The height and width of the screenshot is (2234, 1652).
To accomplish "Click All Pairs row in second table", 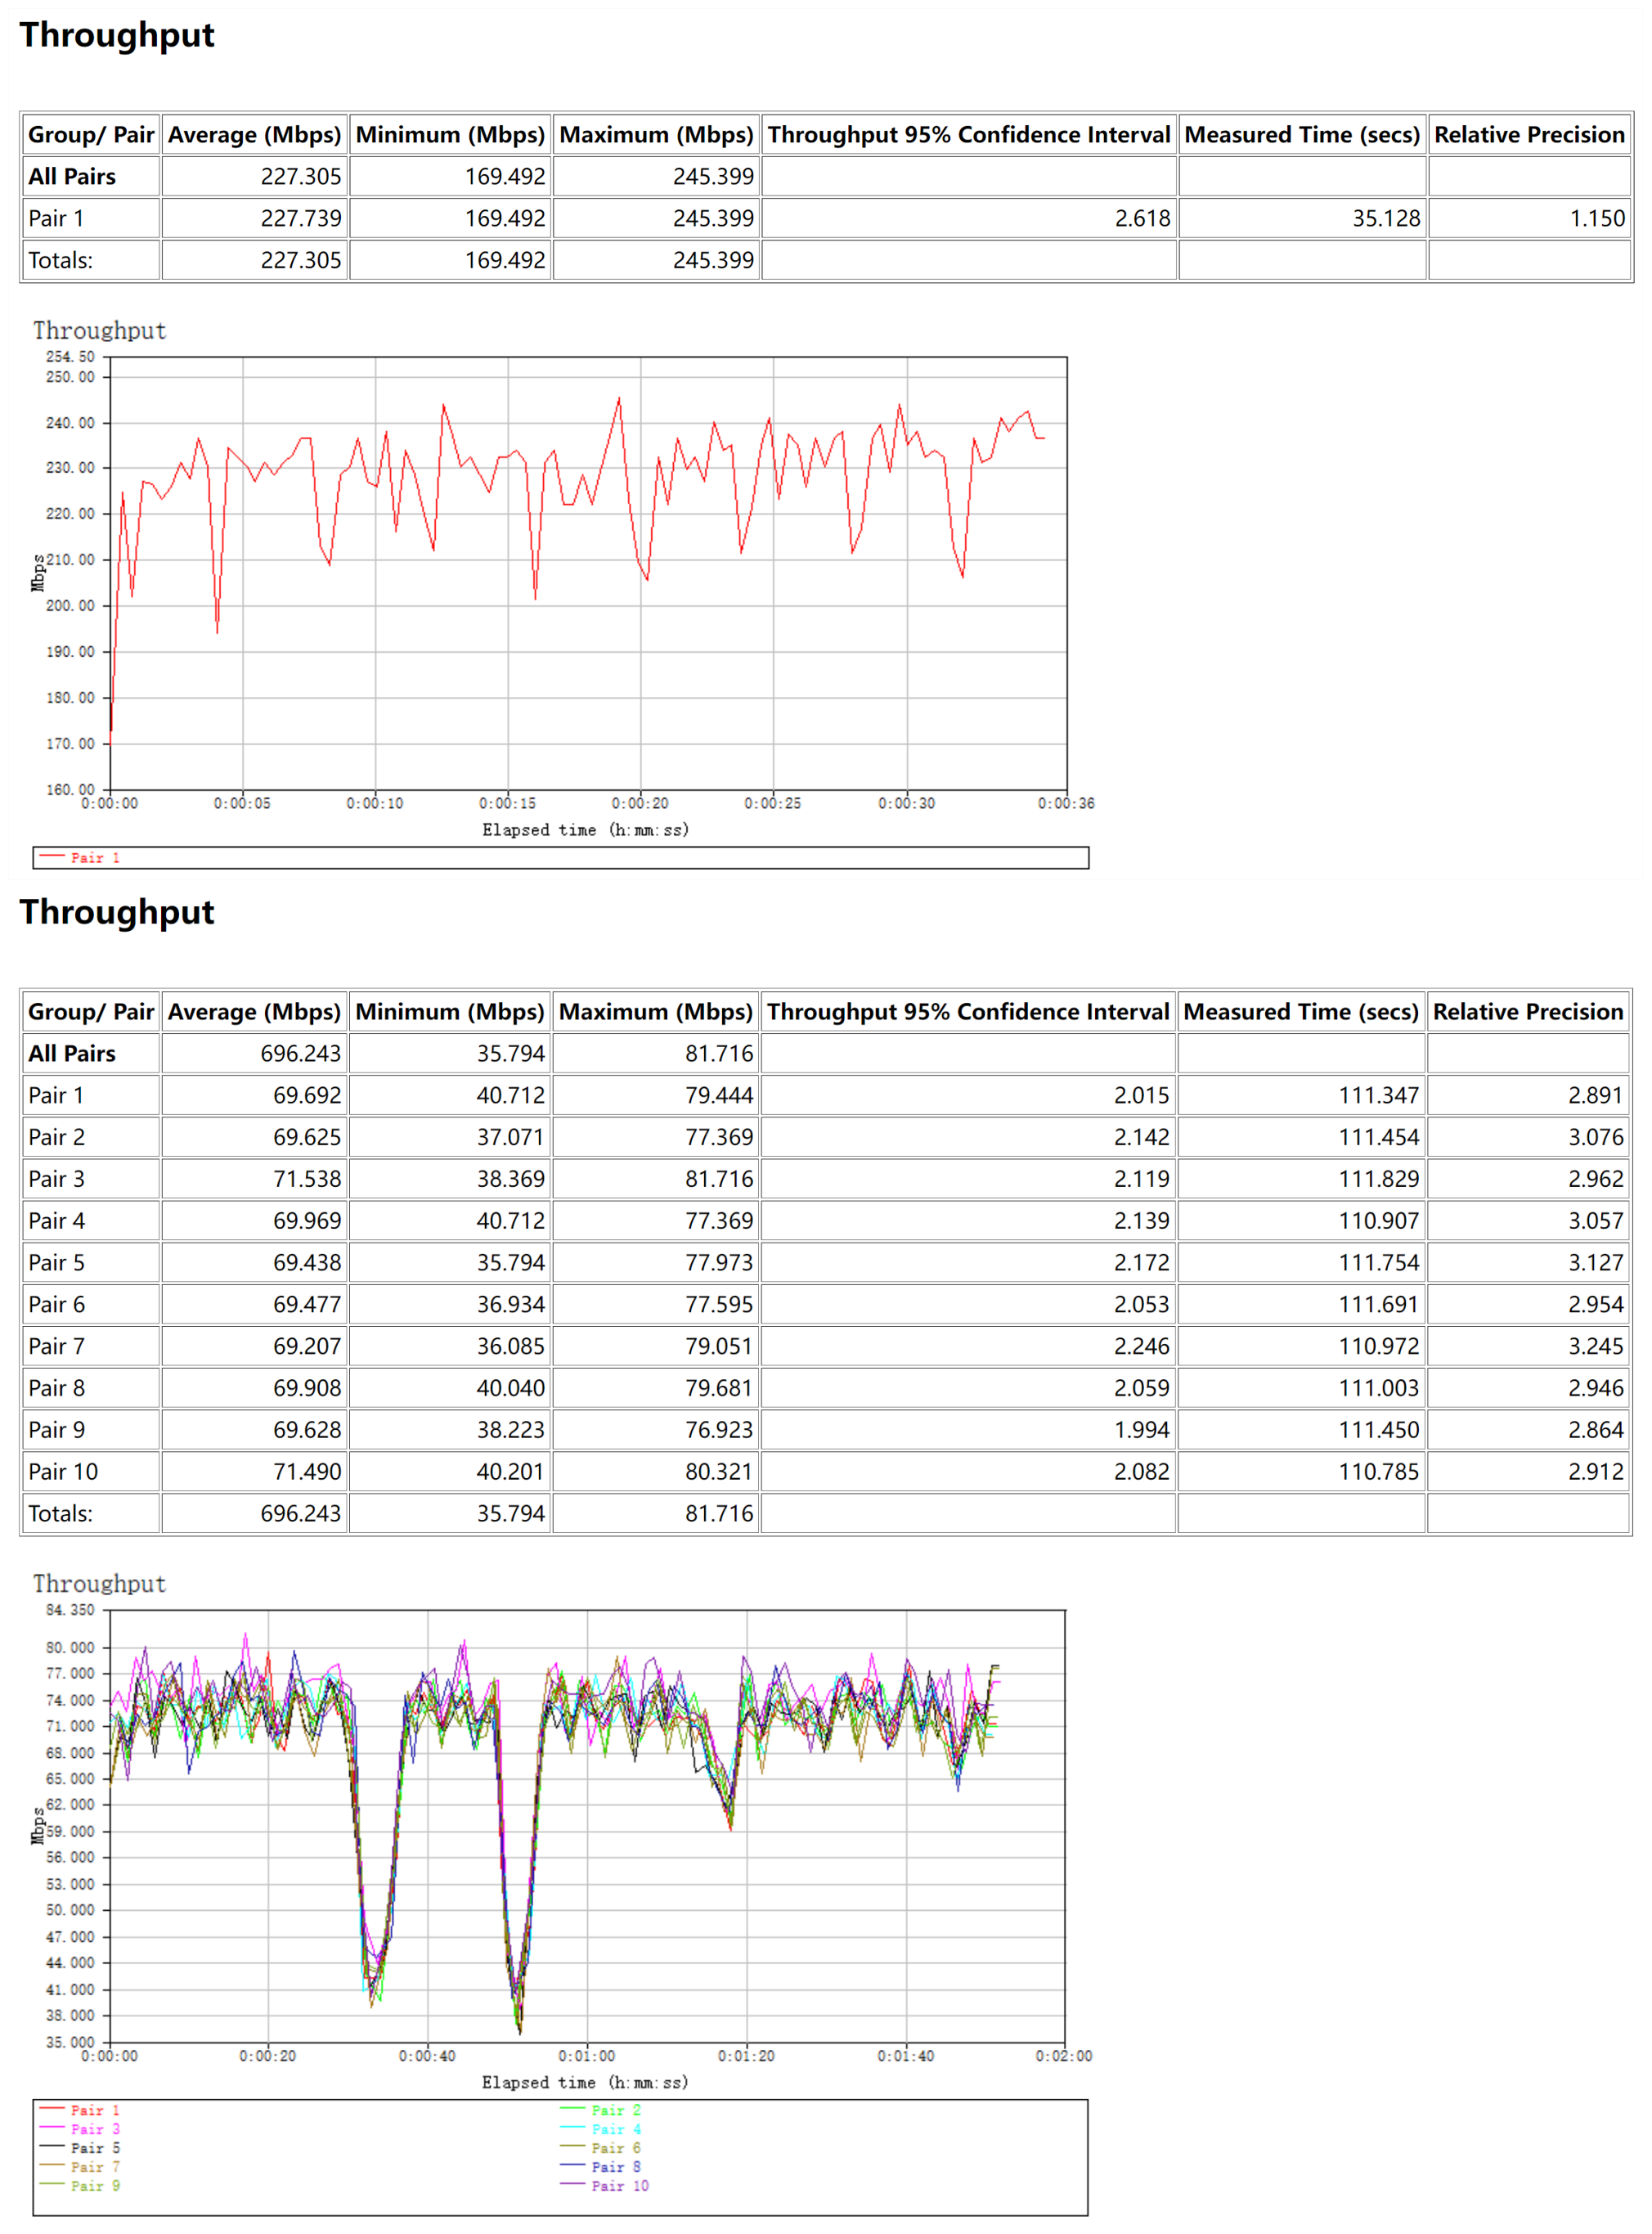I will (x=72, y=1054).
